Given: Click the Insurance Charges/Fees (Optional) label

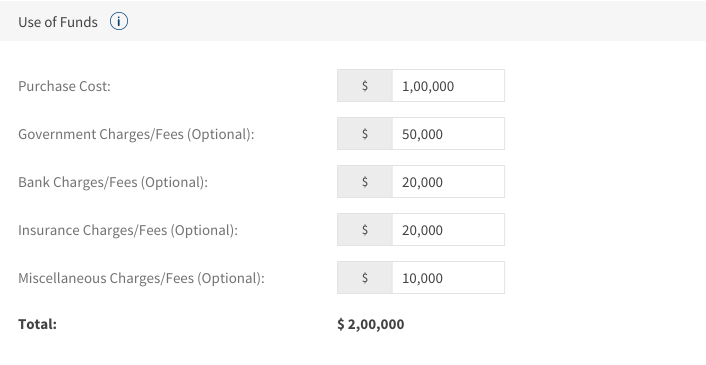Looking at the screenshot, I should tap(128, 230).
